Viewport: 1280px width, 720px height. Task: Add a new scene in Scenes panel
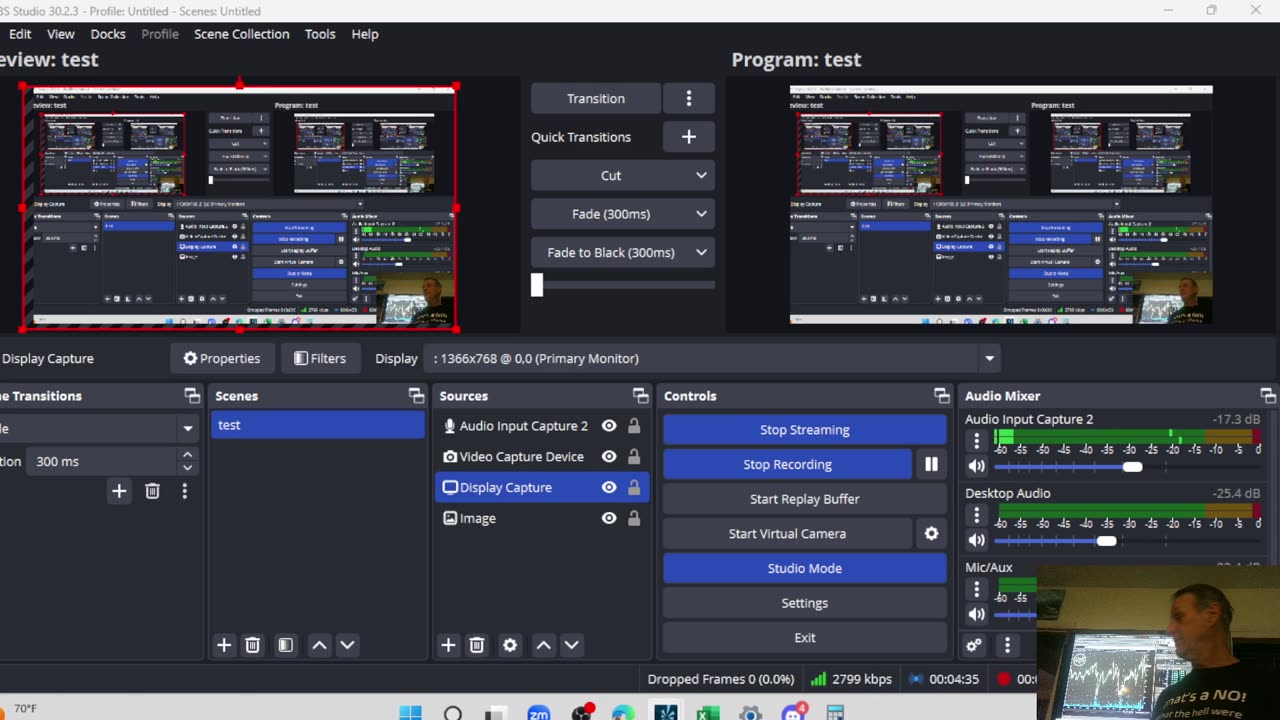[x=224, y=645]
